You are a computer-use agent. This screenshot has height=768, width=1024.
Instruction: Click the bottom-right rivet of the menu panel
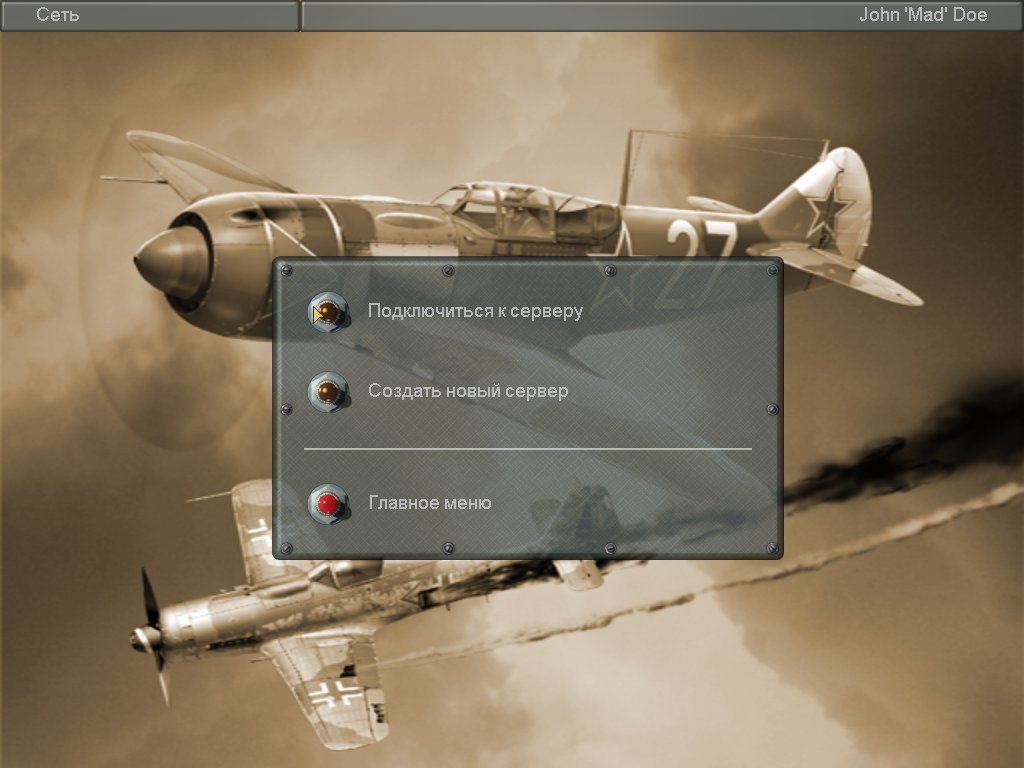click(771, 547)
